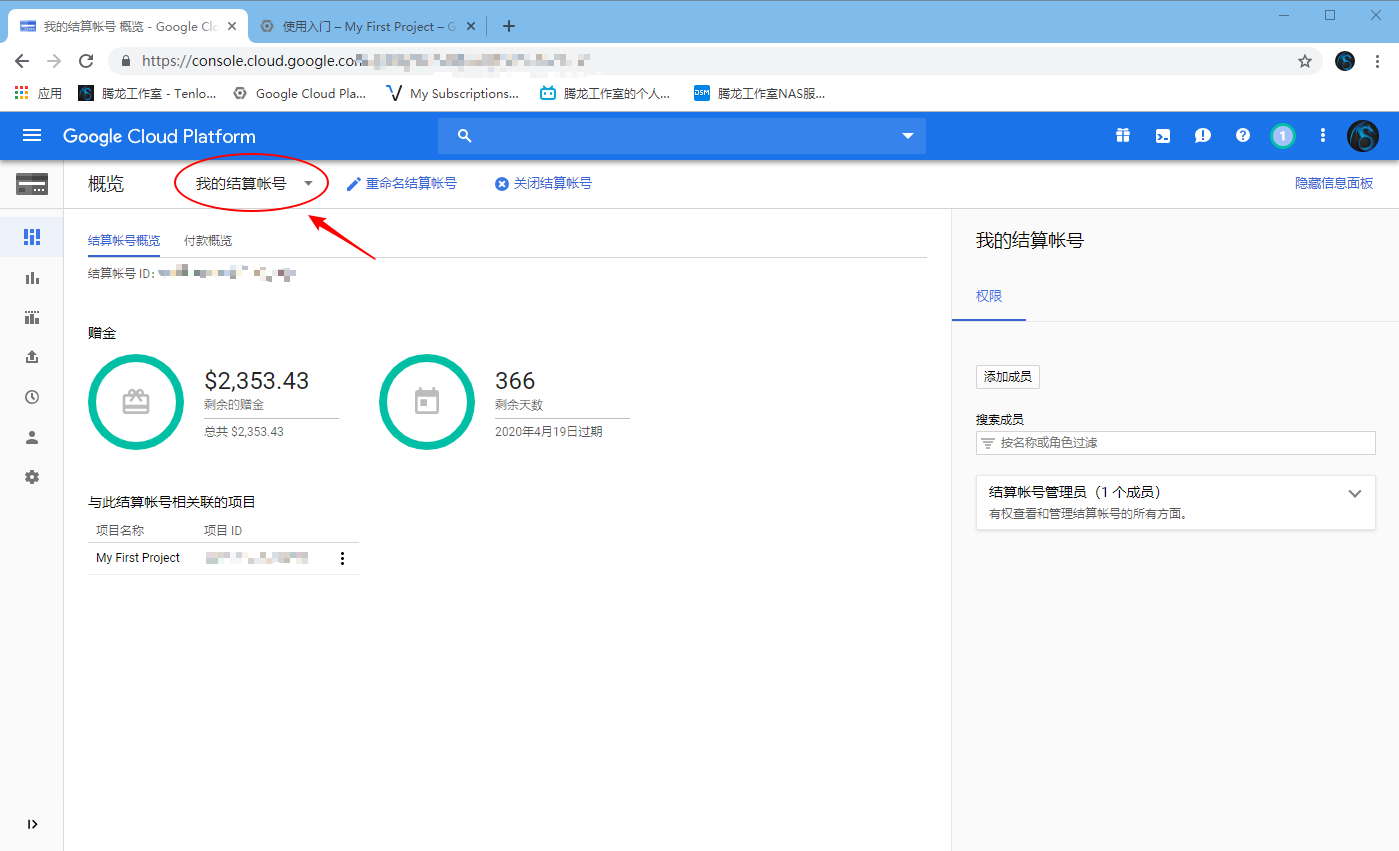Open the billing export sidebar icon
1399x851 pixels.
point(32,357)
